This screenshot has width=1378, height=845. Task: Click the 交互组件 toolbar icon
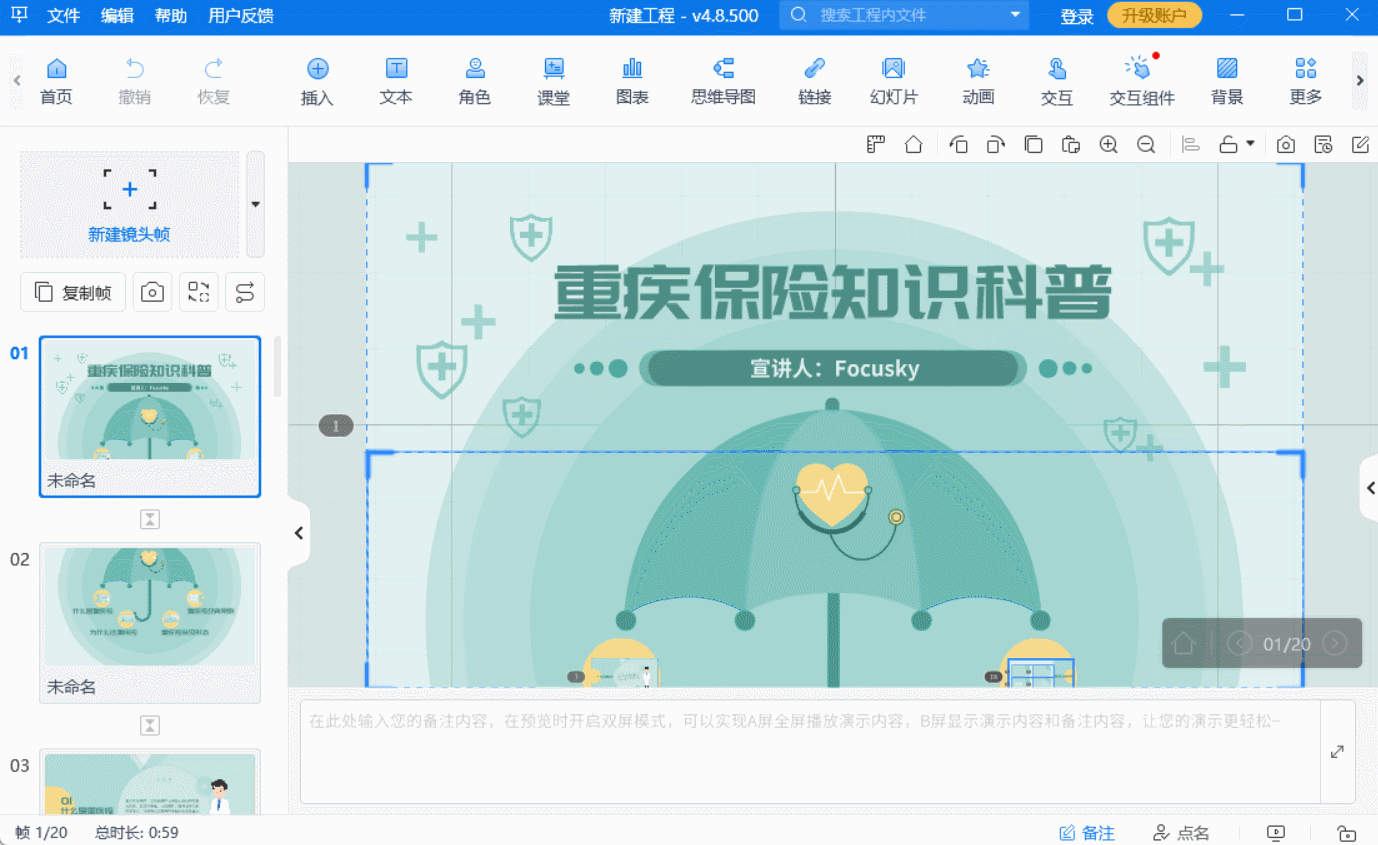tap(1141, 80)
